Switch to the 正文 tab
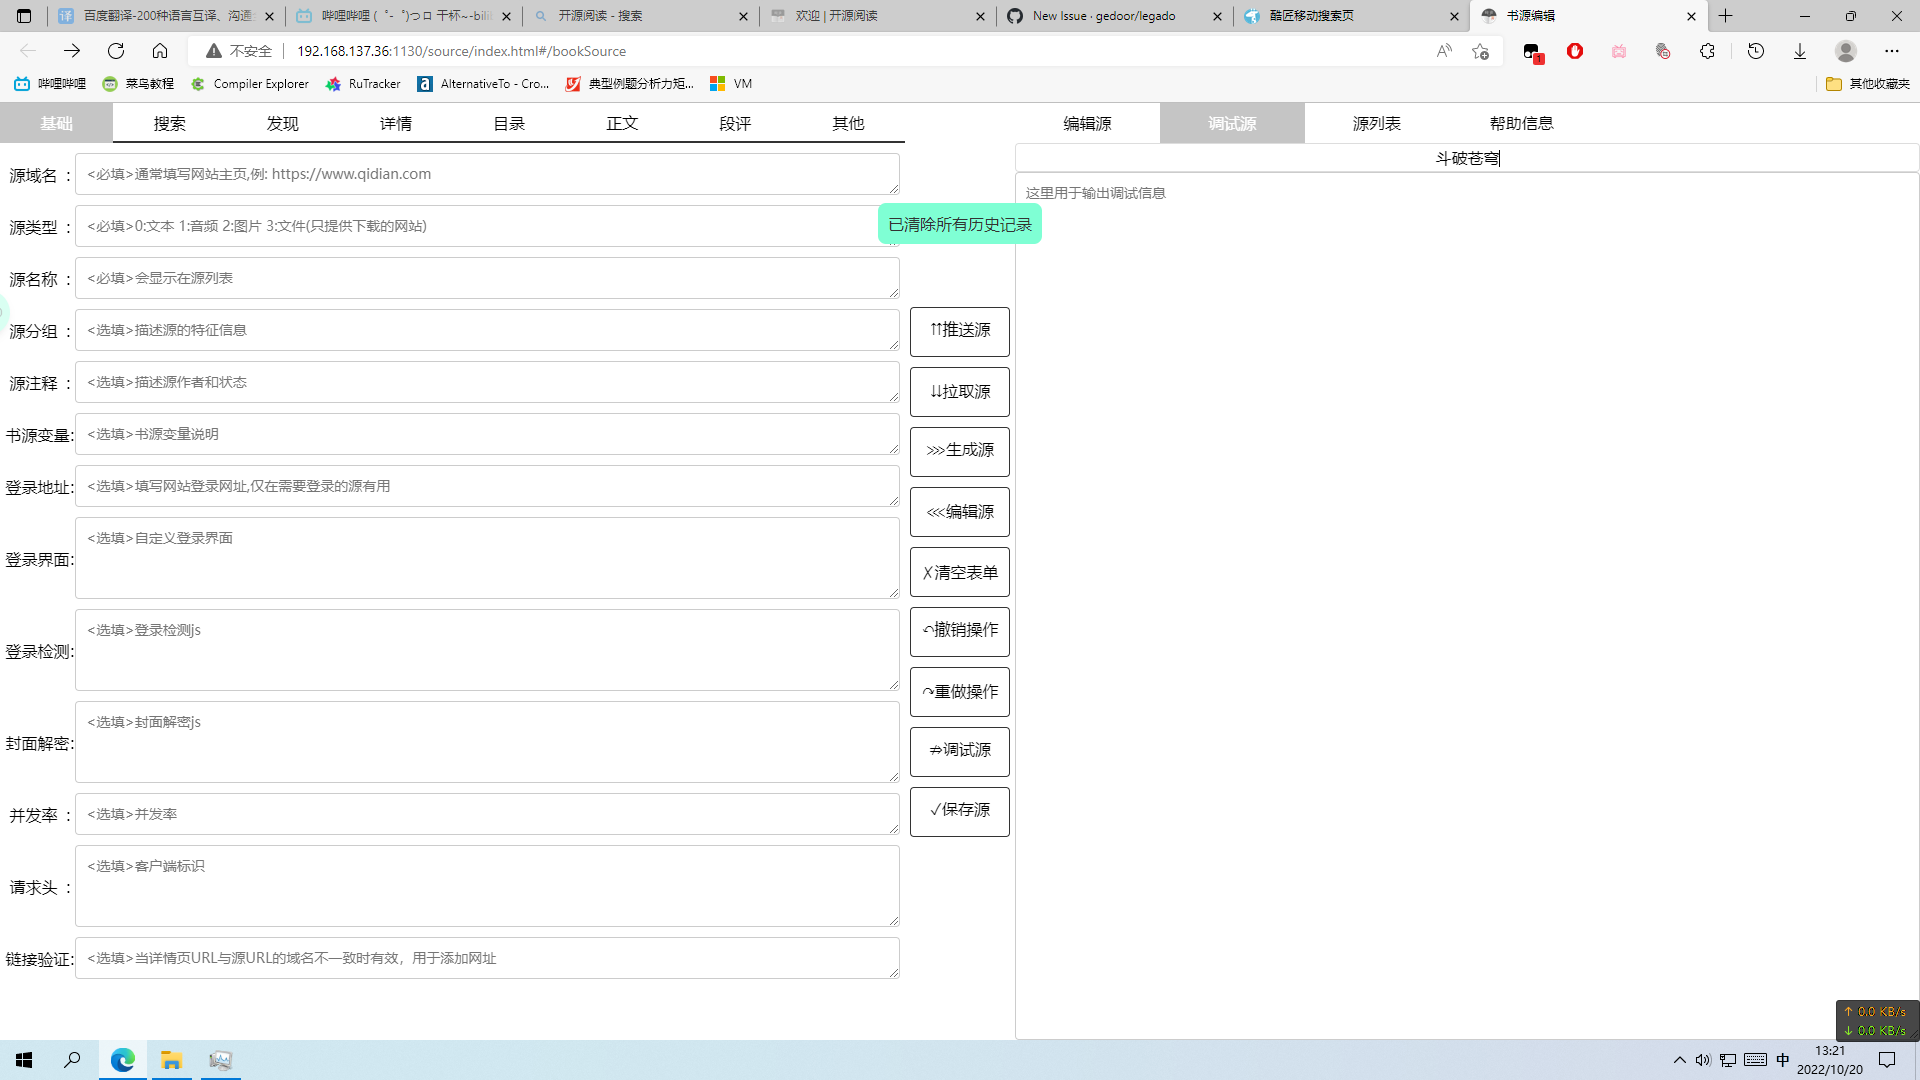1920x1080 pixels. point(622,123)
